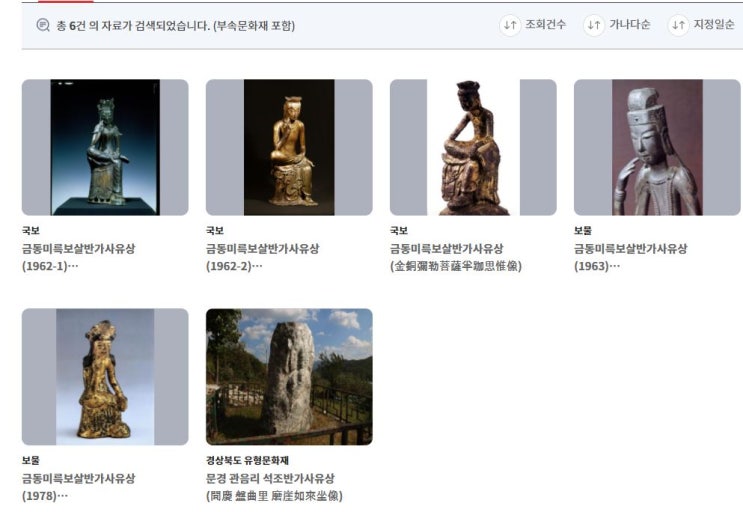The width and height of the screenshot is (743, 512).
Task: Open the 1962-2 golden statue thumbnail
Action: coord(289,147)
